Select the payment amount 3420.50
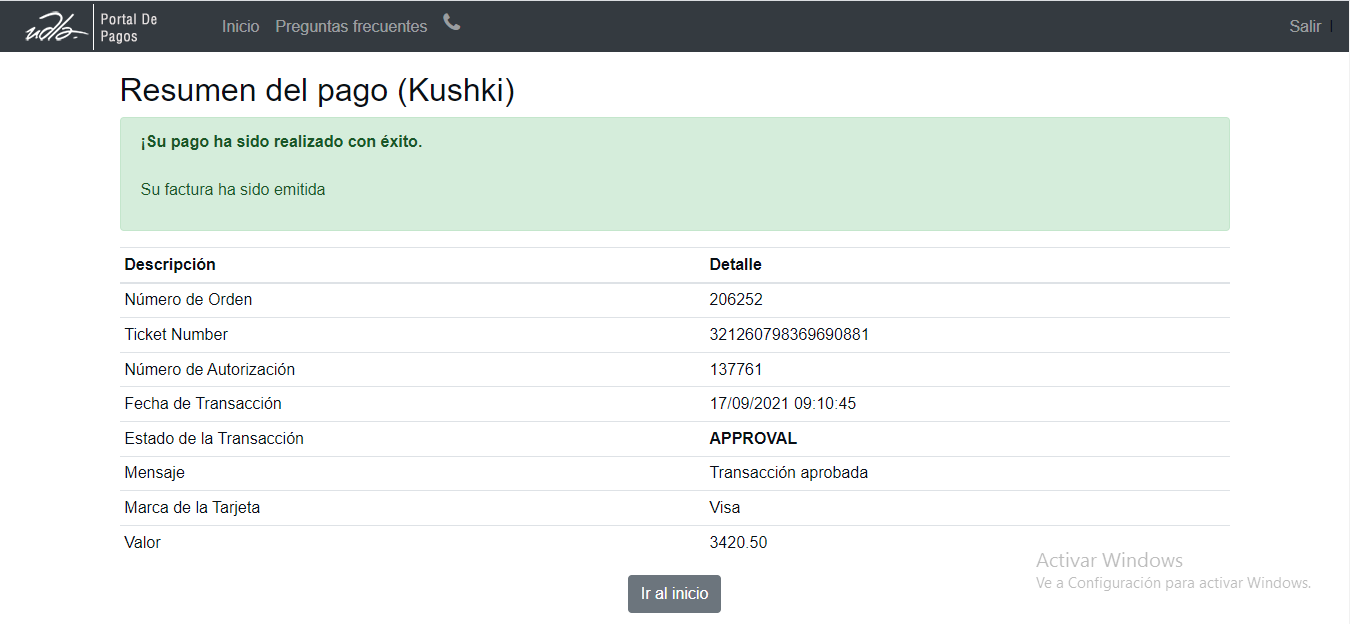This screenshot has width=1350, height=624. [x=738, y=543]
